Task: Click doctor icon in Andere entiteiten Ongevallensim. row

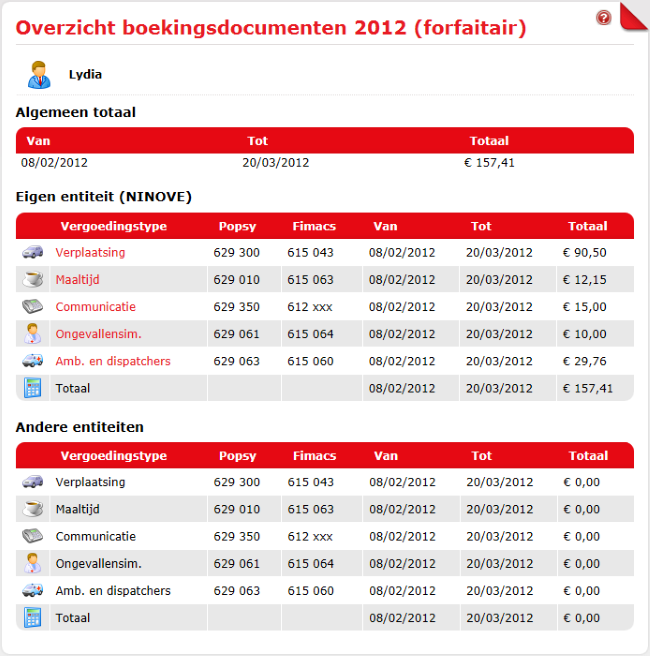Action: 33,563
